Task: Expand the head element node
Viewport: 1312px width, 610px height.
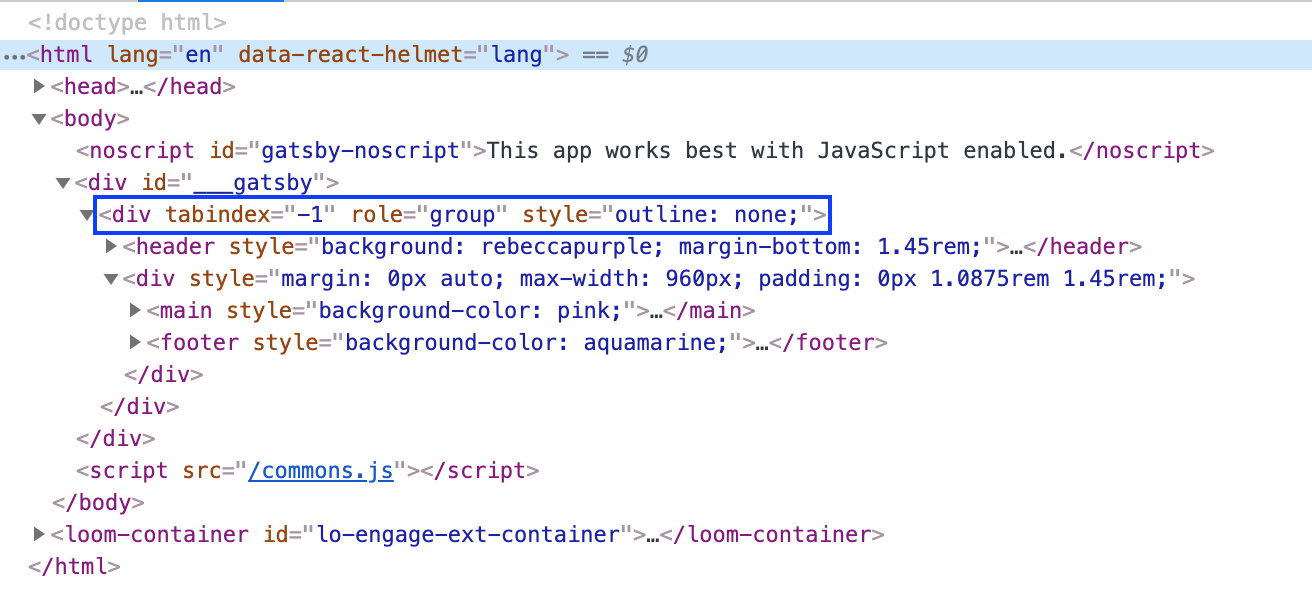Action: point(39,86)
